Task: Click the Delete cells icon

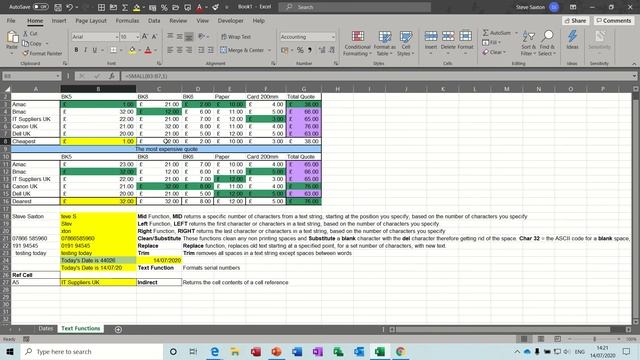Action: coord(448,36)
